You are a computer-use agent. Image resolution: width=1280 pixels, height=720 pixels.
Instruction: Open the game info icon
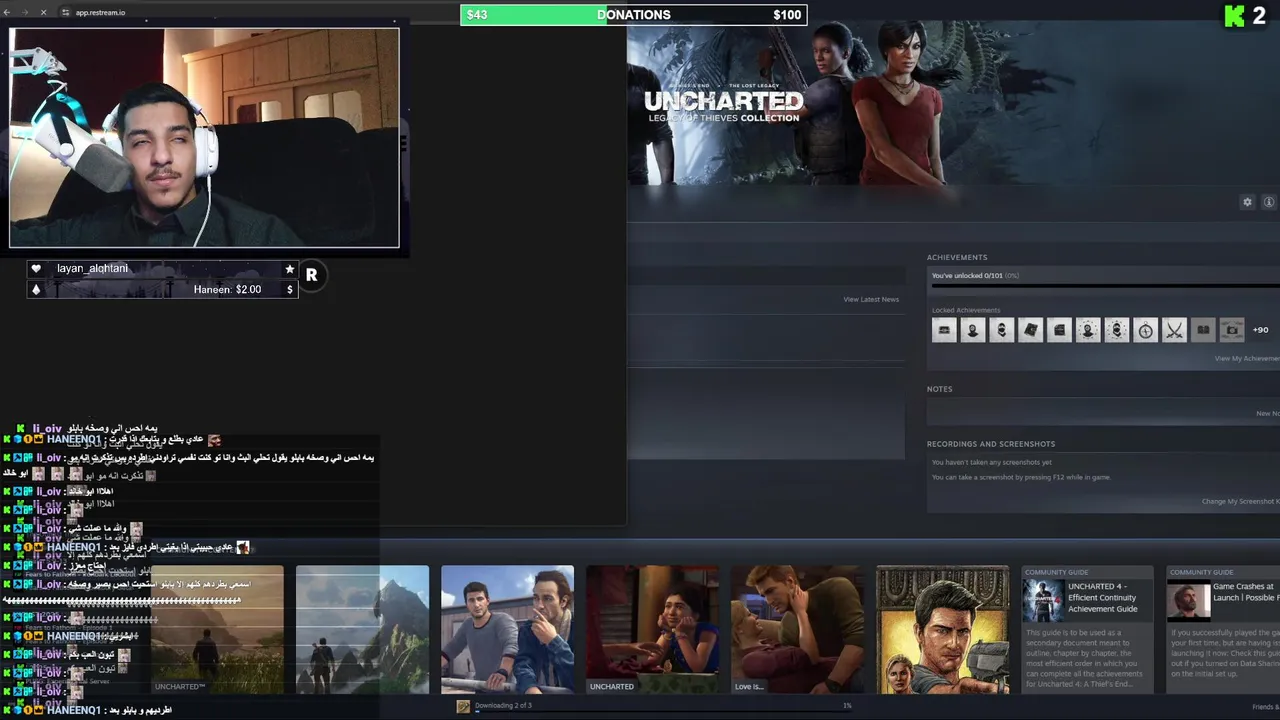1268,202
